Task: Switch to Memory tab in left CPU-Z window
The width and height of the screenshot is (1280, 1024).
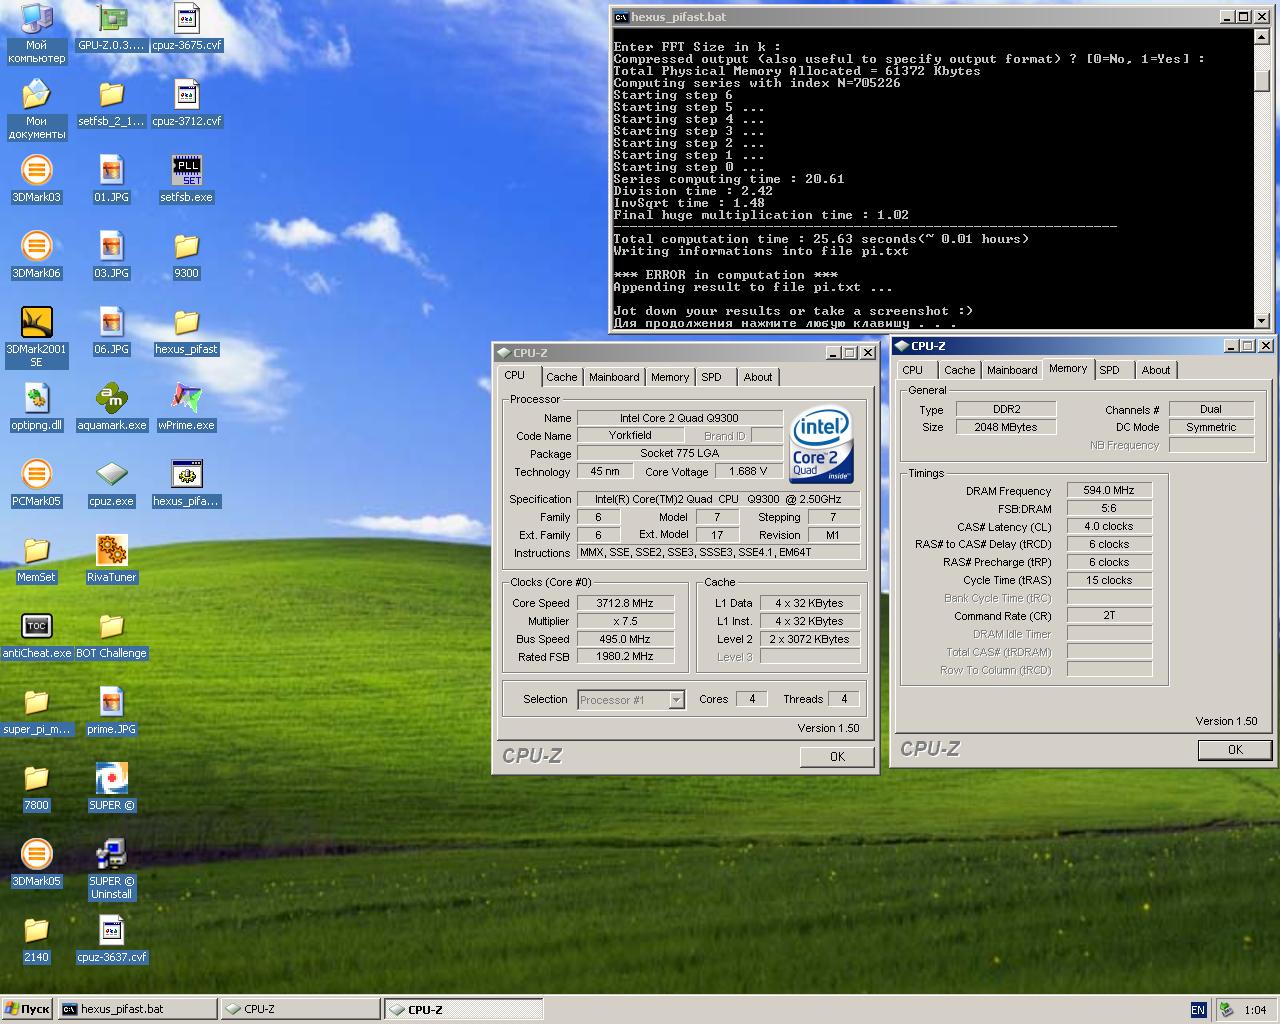Action: [x=670, y=377]
